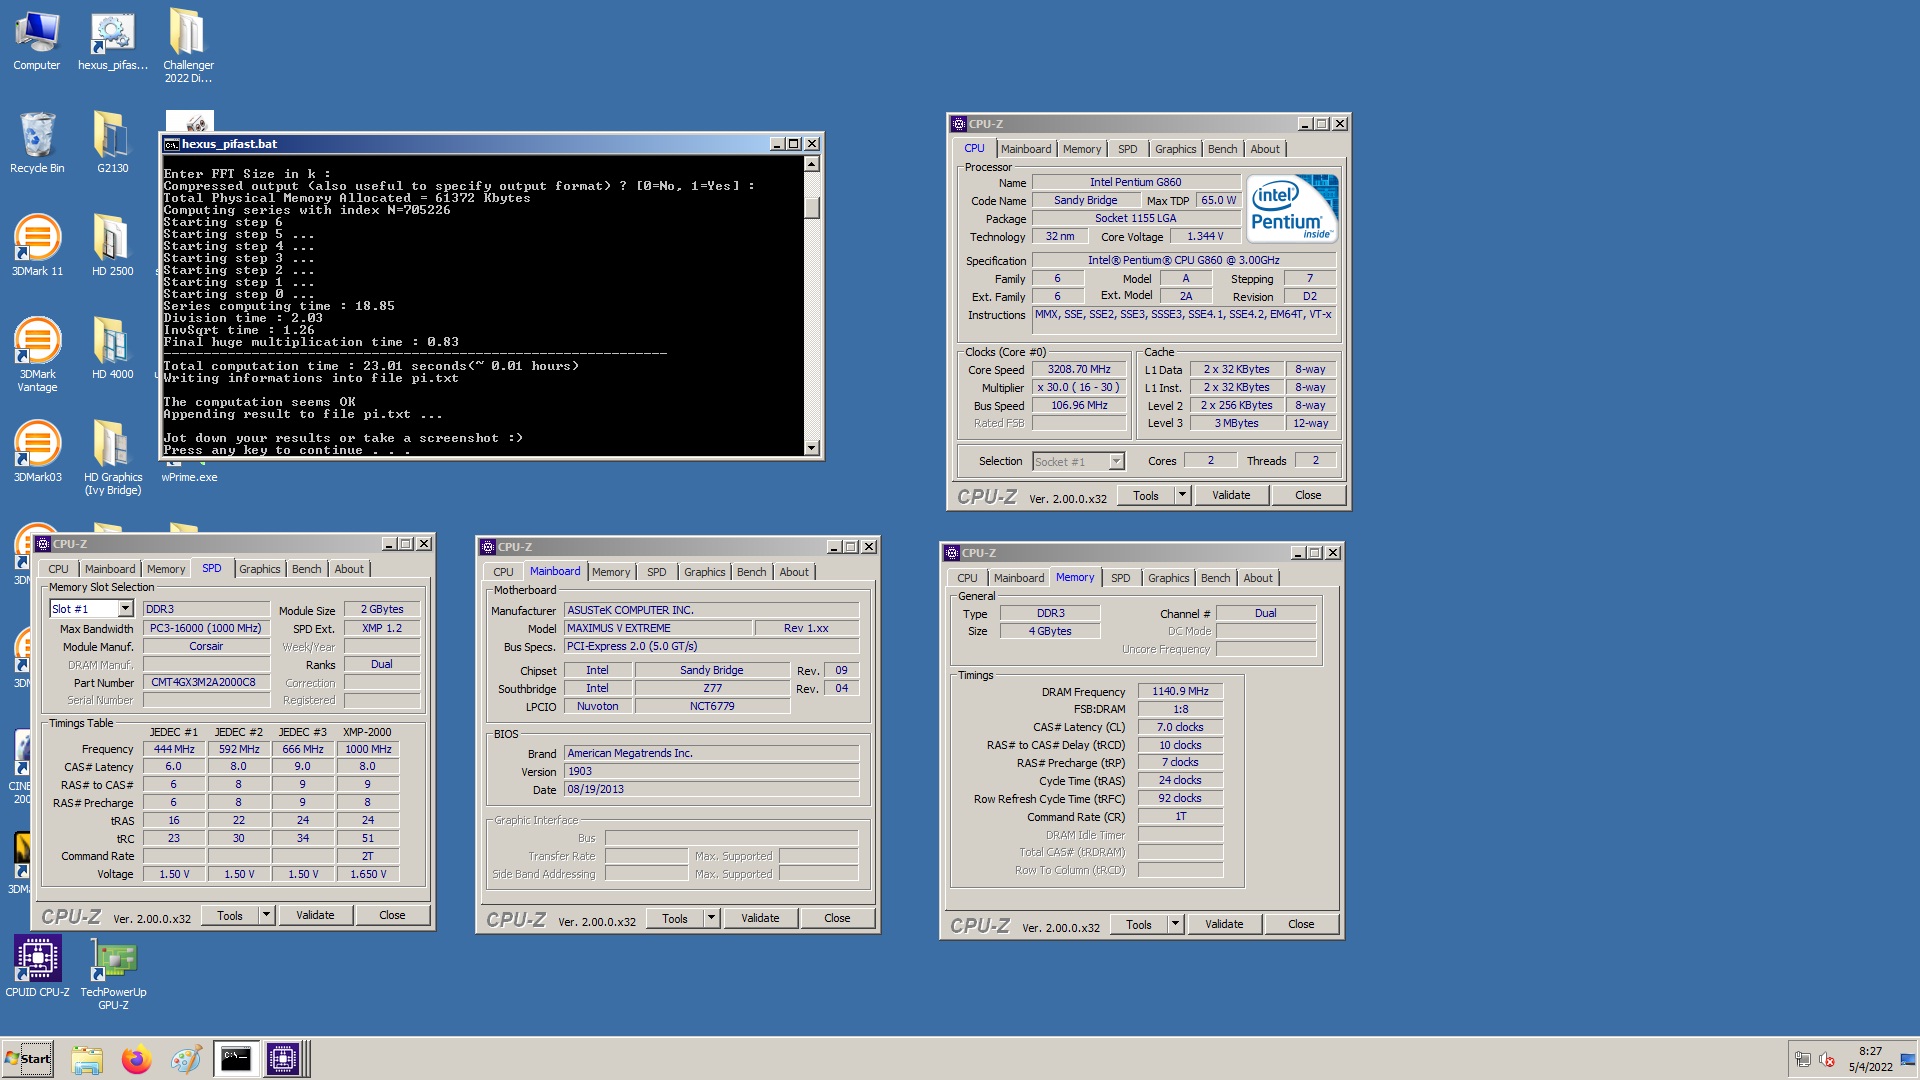Switch to Bench tab in CPU window

[x=1222, y=149]
